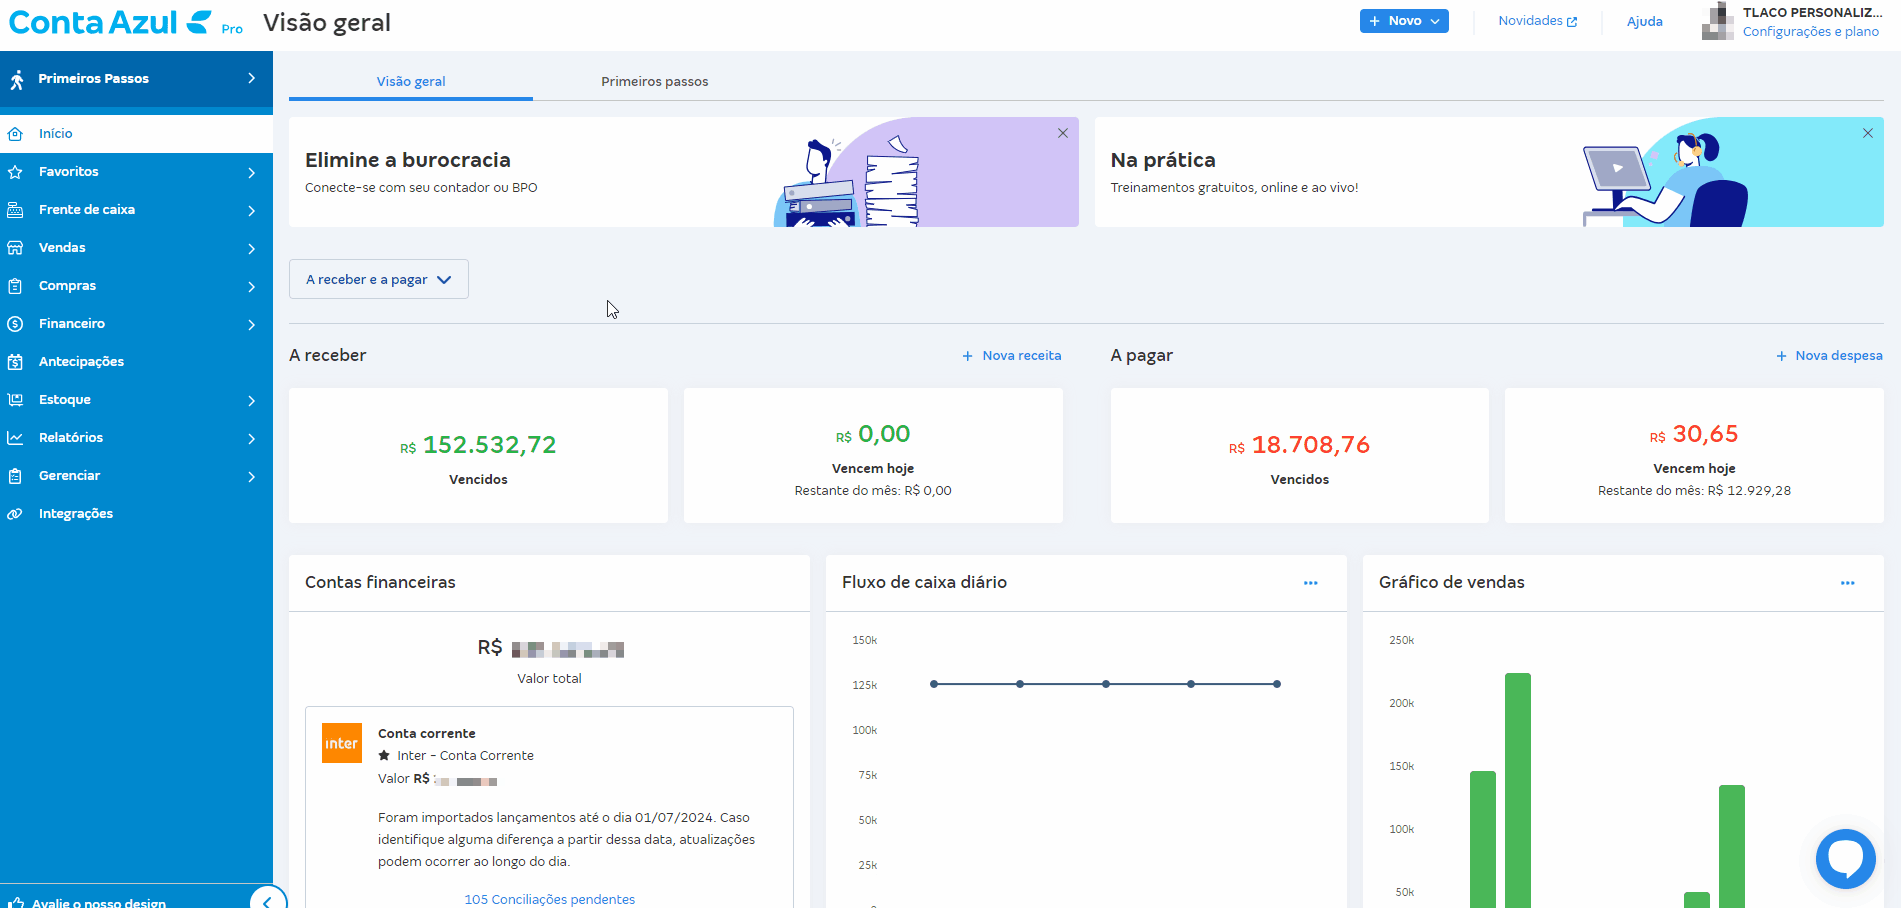
Task: Click the Conta Azul logo
Action: [111, 22]
